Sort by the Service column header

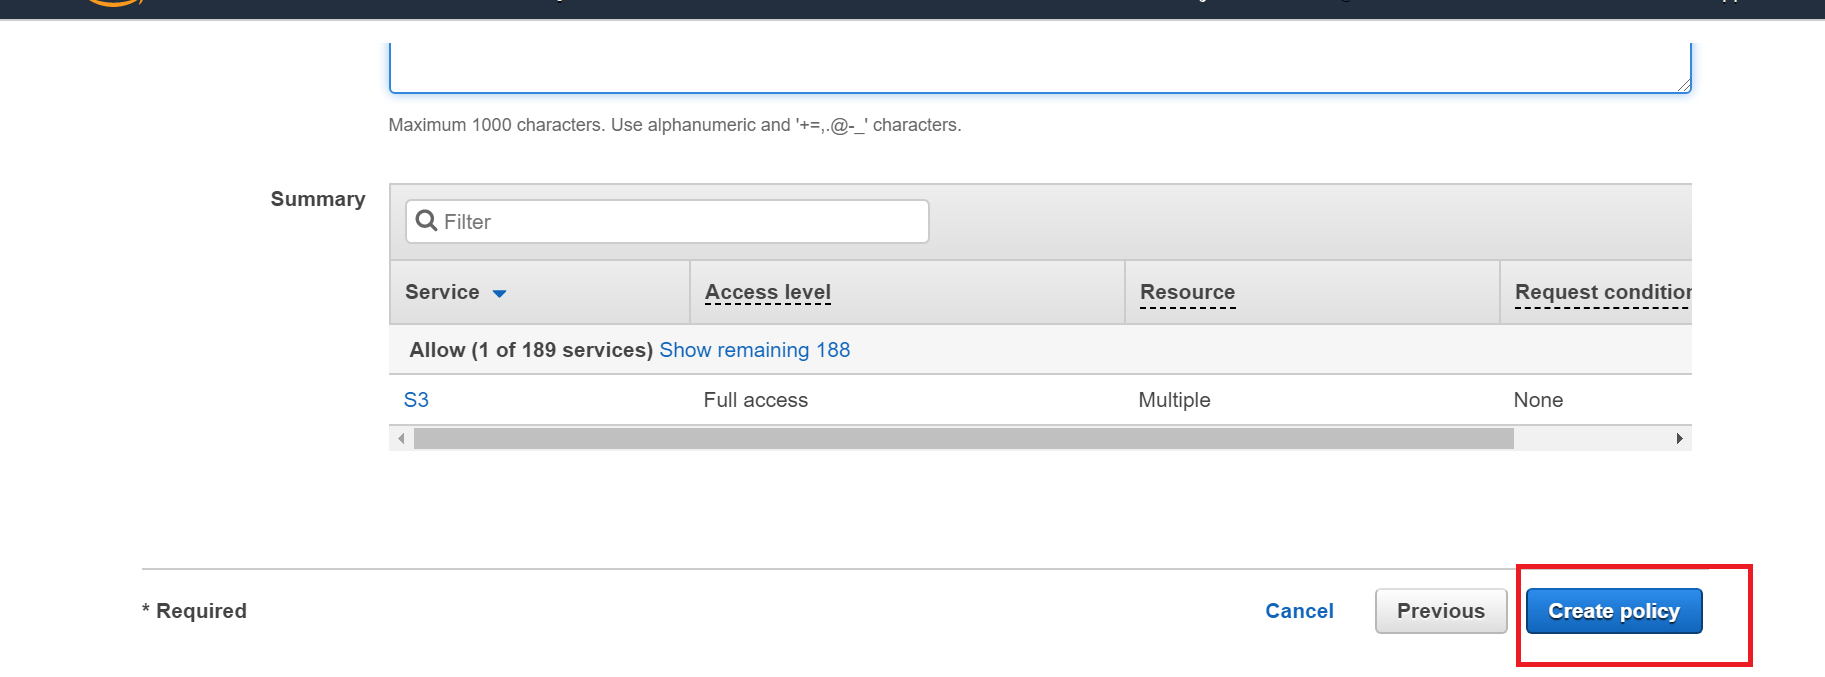pos(442,292)
